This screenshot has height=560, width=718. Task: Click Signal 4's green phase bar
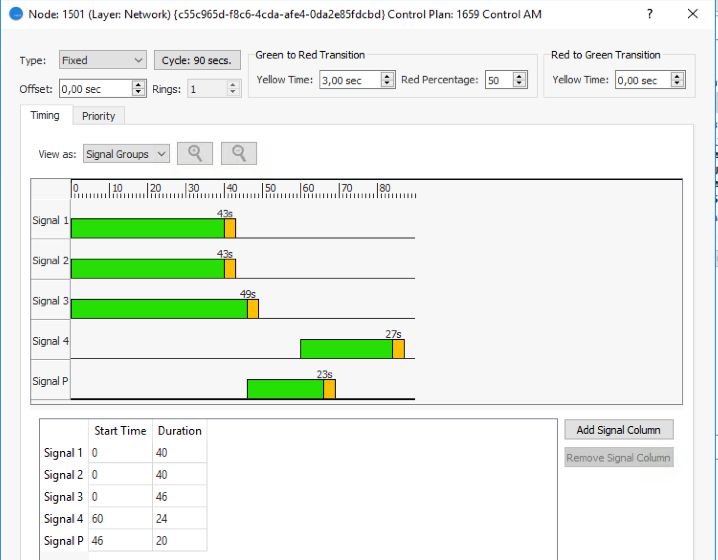346,349
